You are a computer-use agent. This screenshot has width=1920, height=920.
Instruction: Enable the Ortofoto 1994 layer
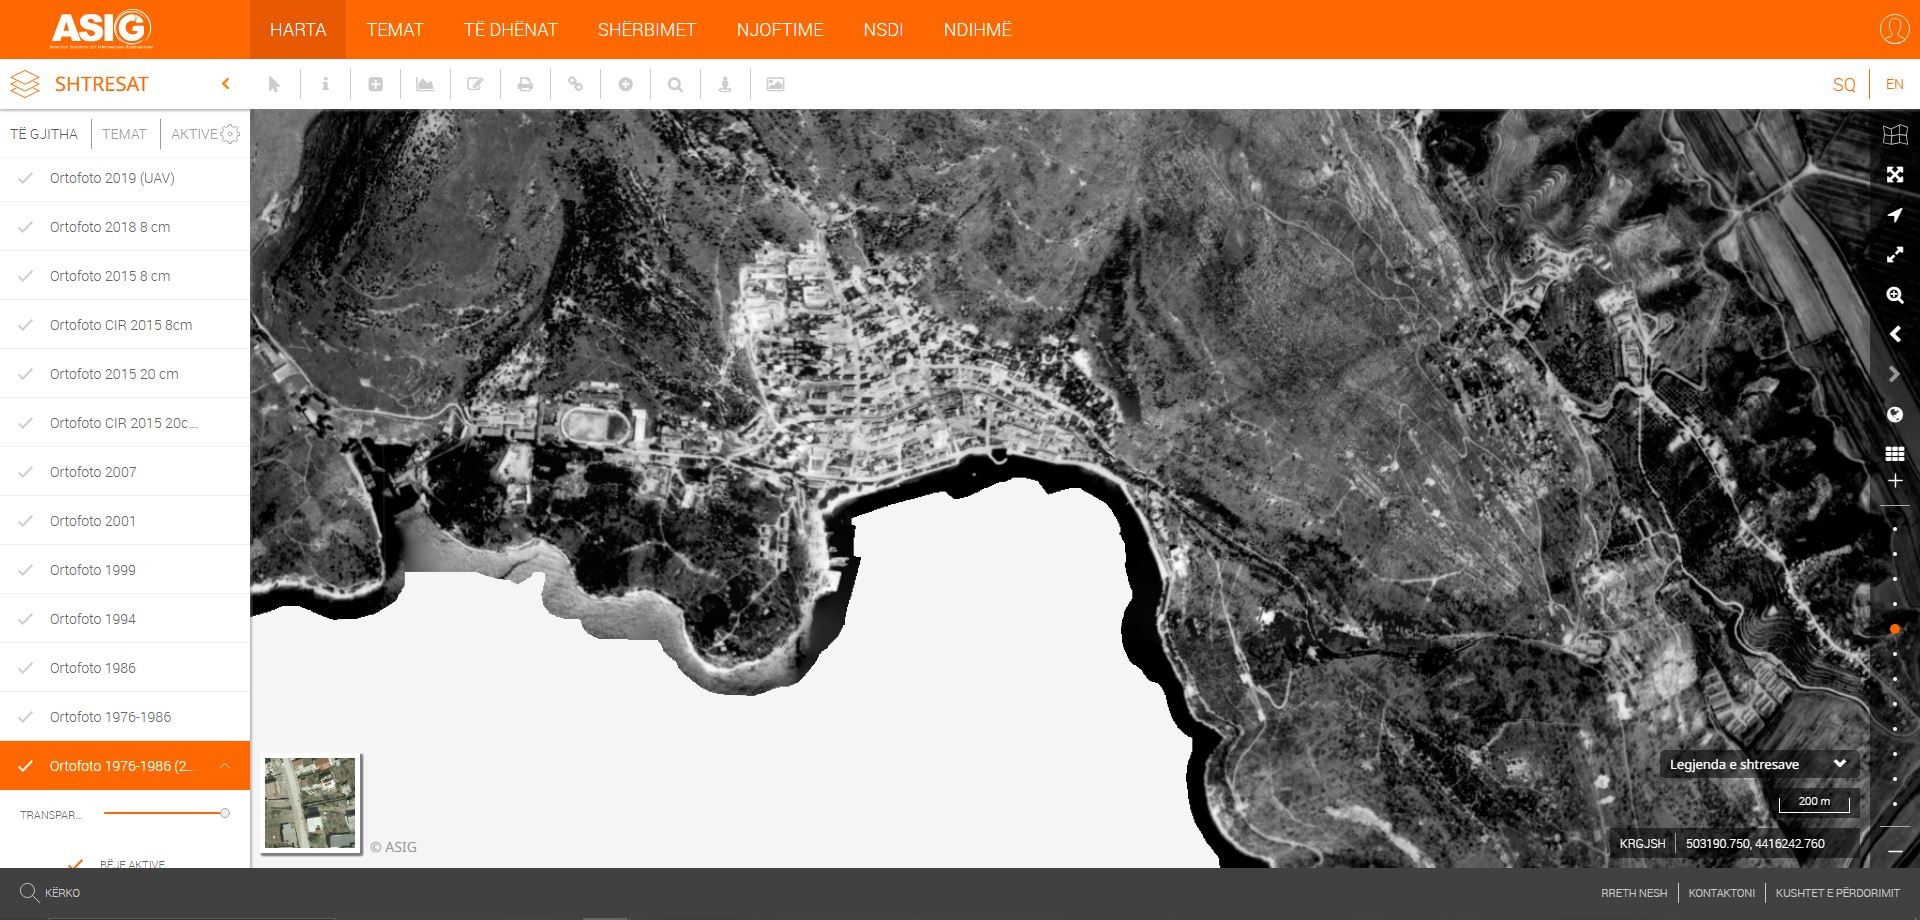[x=26, y=619]
